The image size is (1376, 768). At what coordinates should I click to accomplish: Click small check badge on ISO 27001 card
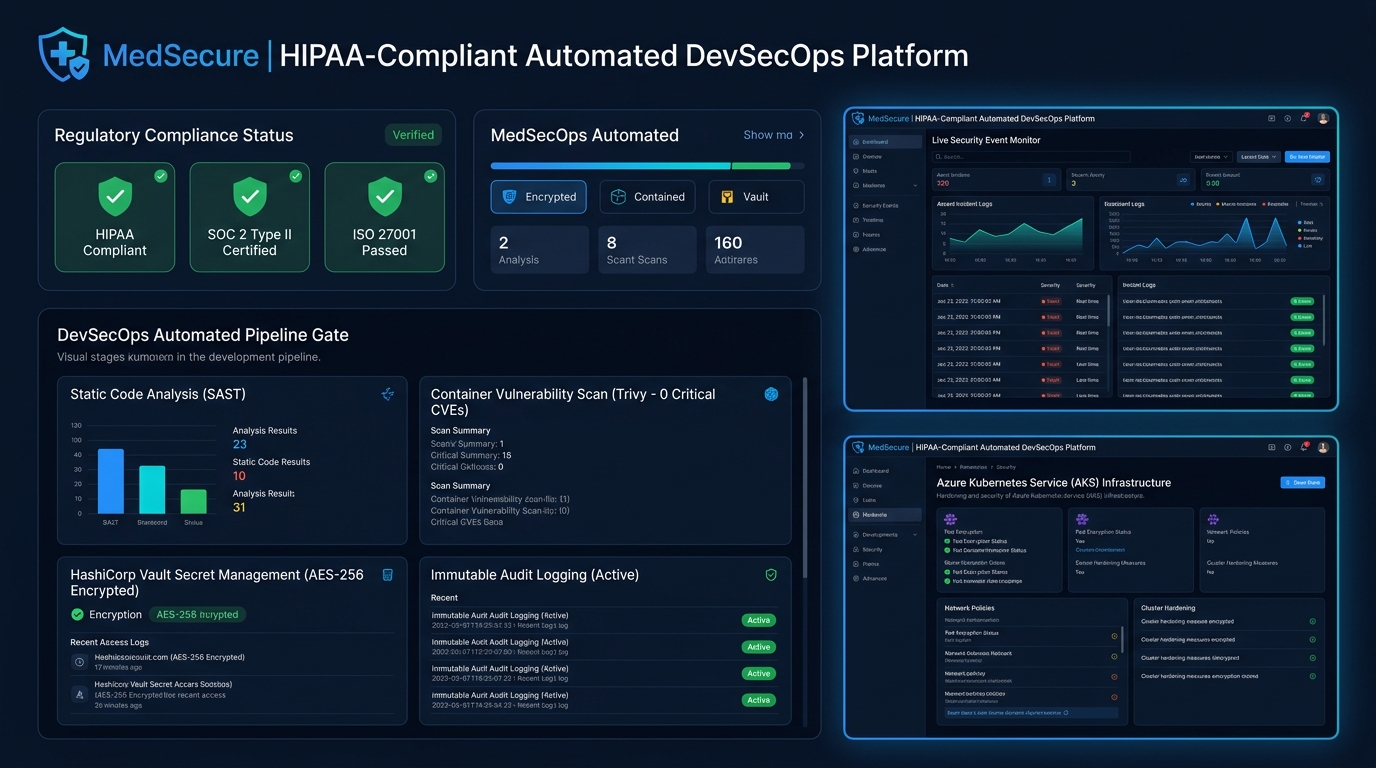(431, 176)
